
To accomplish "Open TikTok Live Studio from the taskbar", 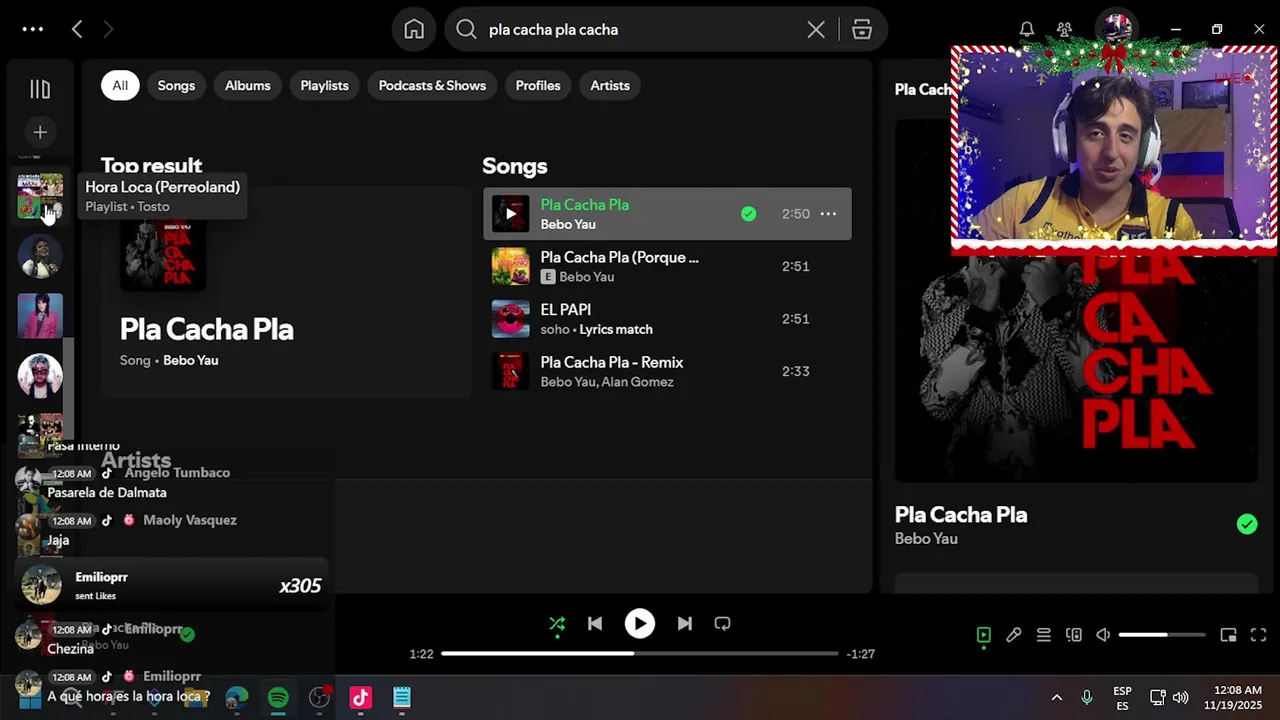I will coord(360,698).
